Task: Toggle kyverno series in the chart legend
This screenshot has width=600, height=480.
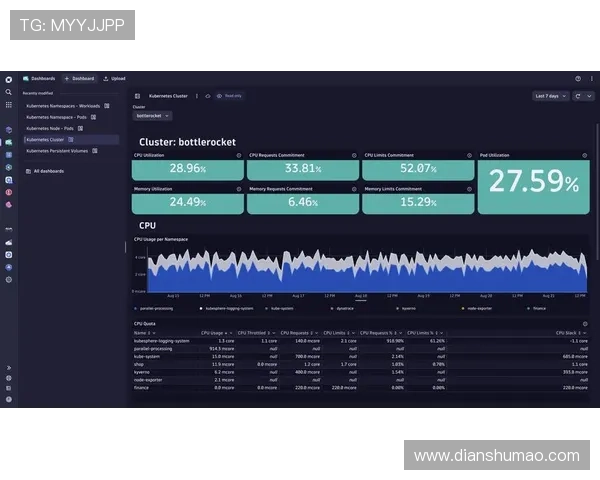Action: pos(406,309)
